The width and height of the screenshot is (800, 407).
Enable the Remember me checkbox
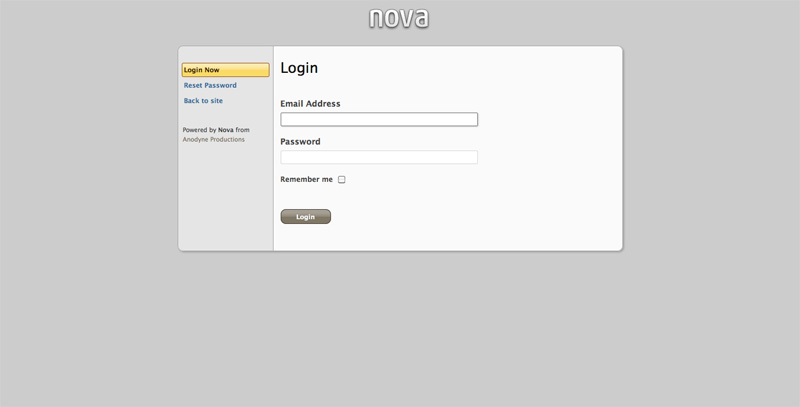(x=341, y=180)
